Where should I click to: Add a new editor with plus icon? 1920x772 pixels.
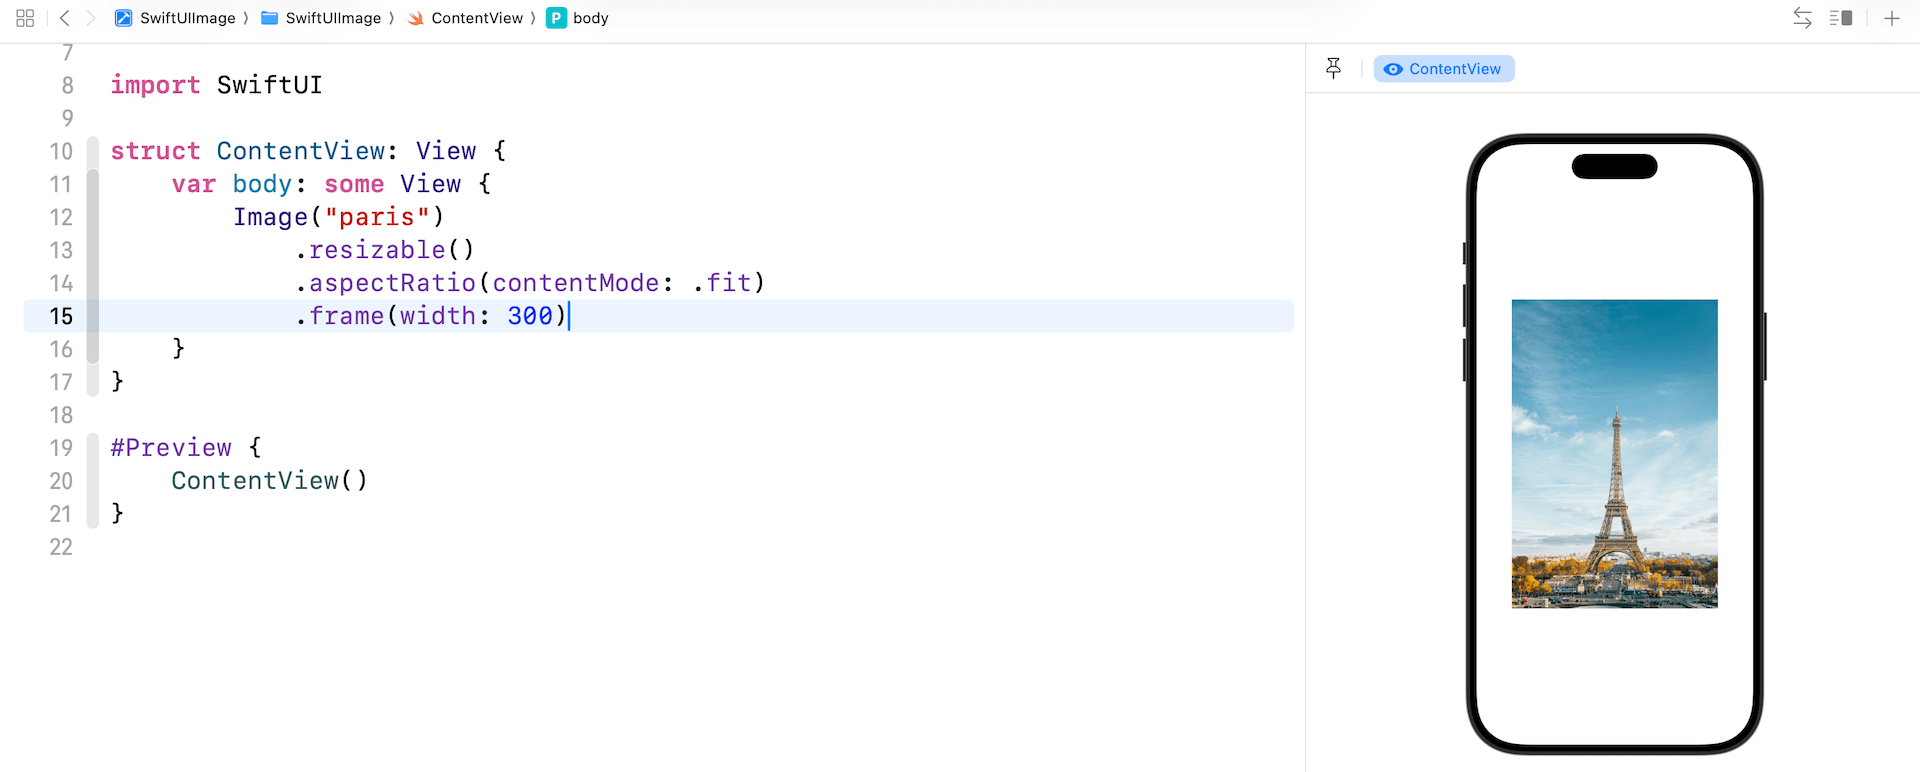click(1892, 18)
